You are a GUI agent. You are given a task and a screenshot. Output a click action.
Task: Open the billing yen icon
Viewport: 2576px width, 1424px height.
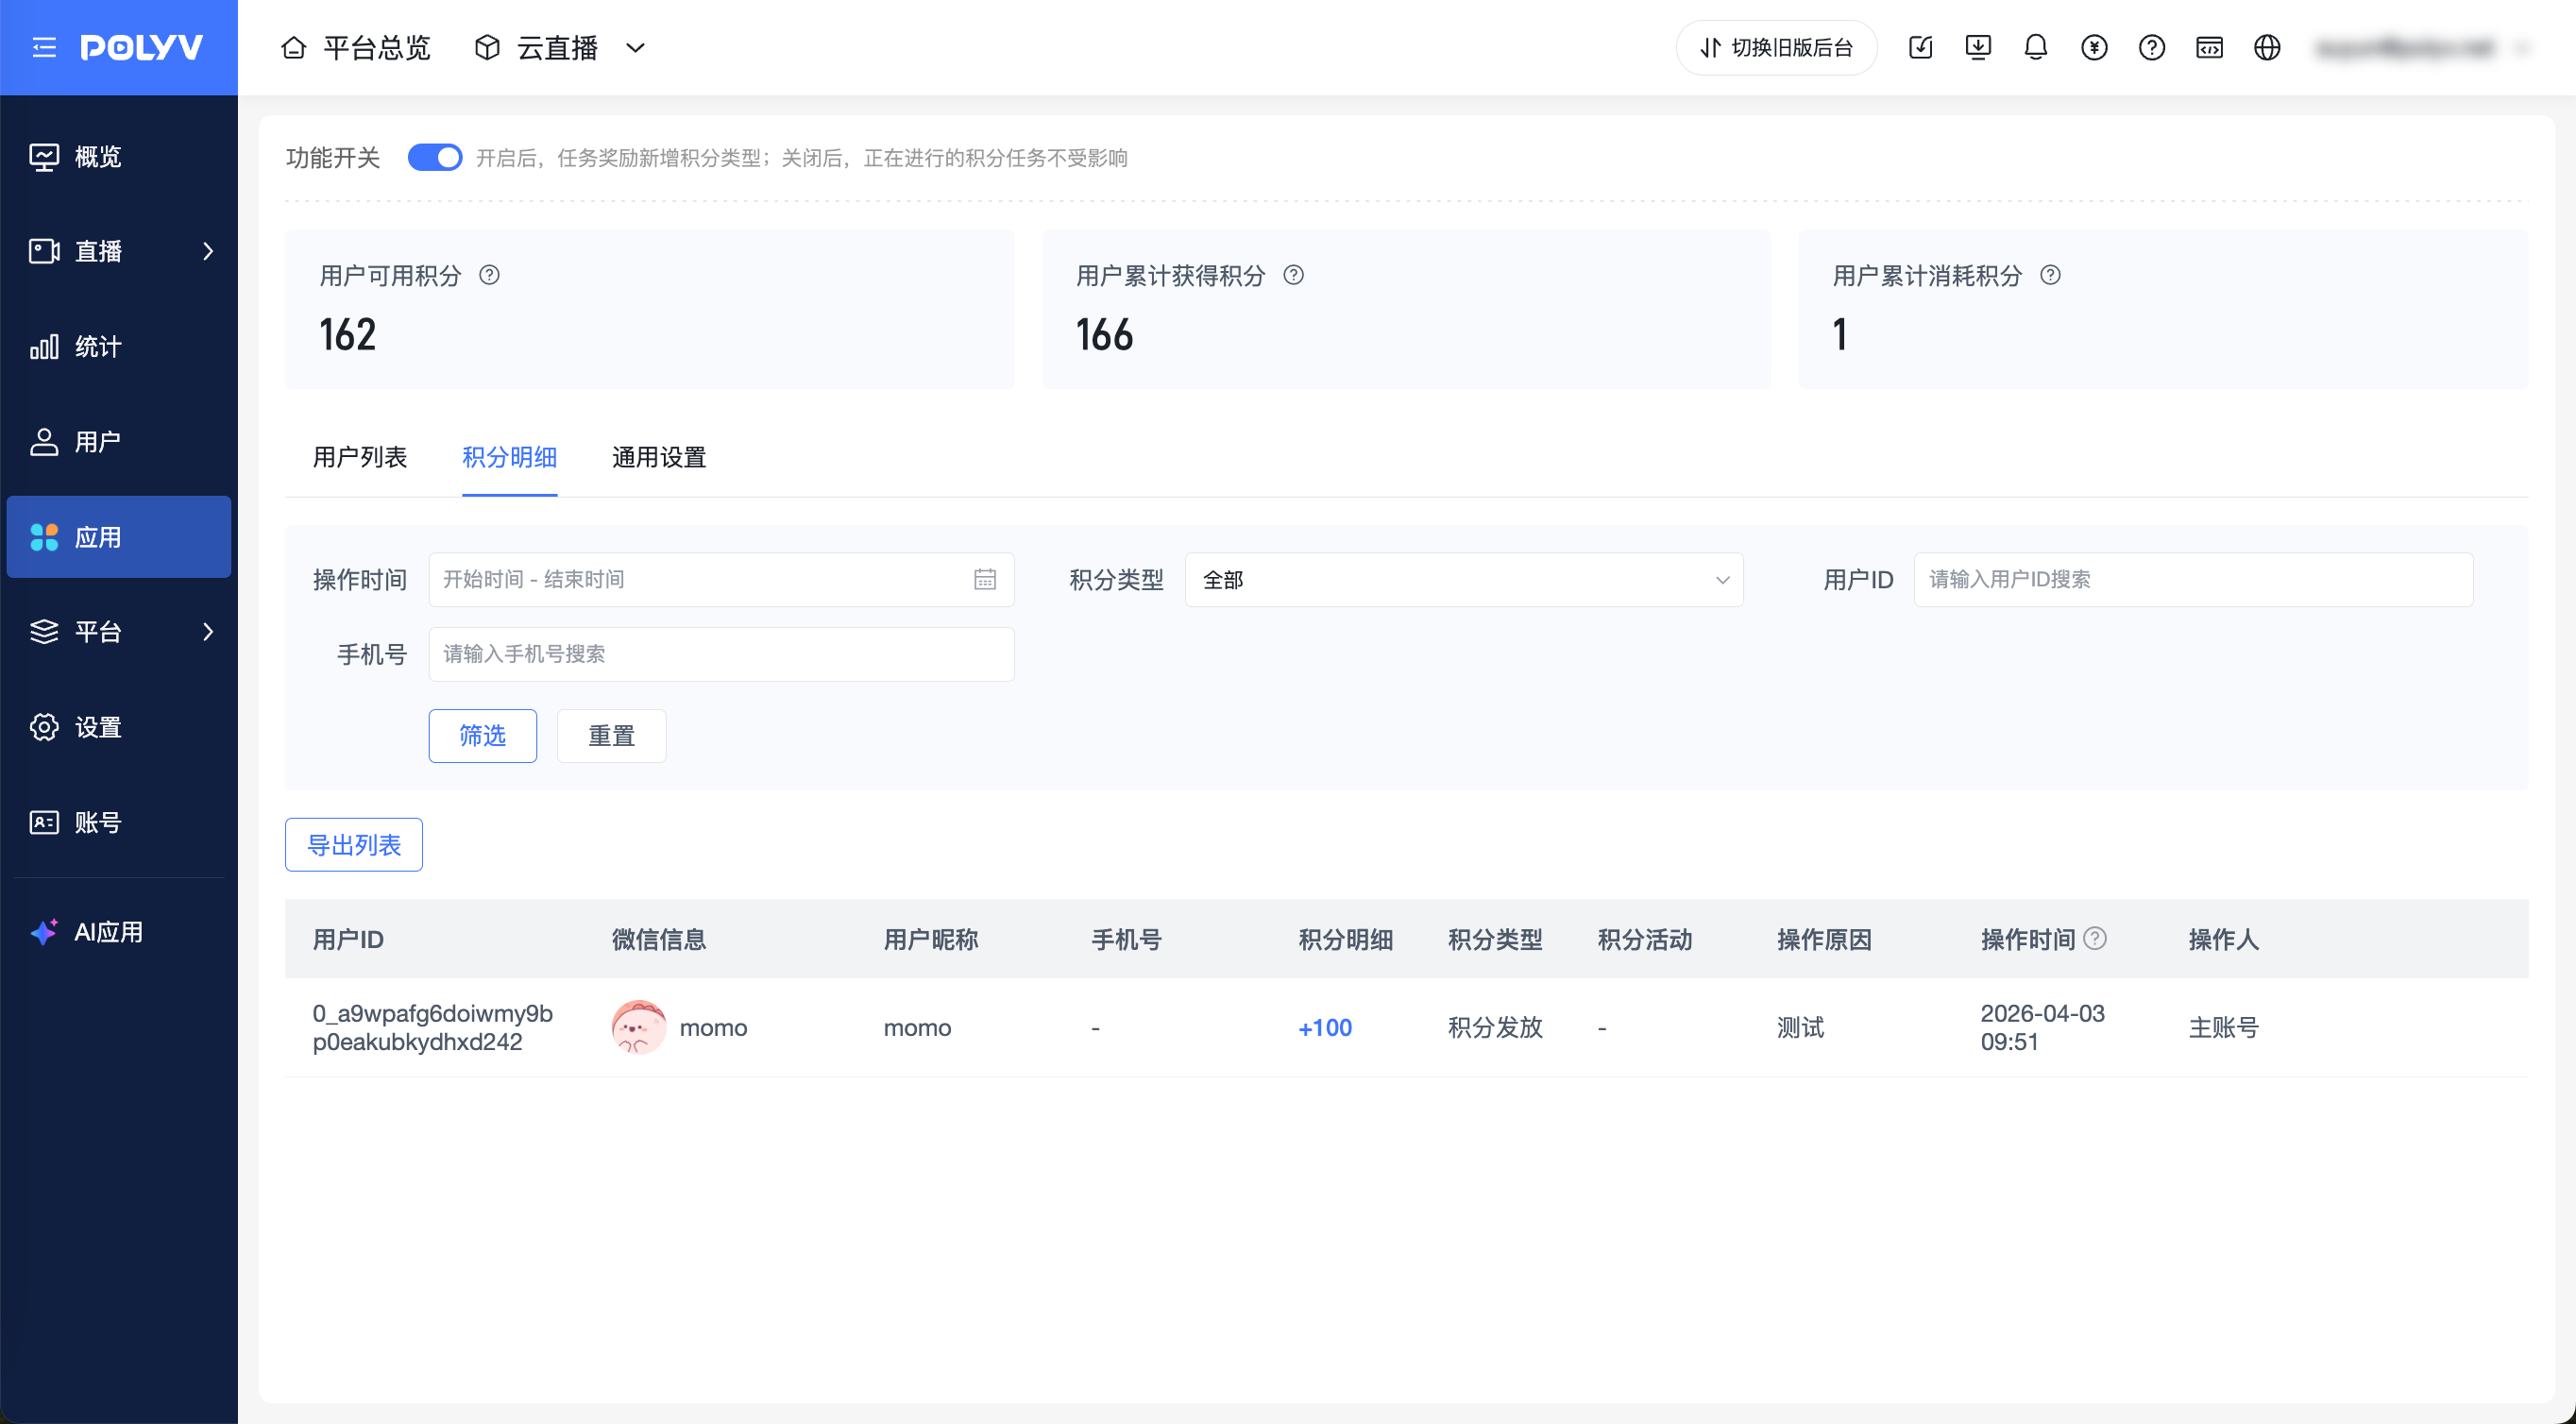[x=2094, y=47]
